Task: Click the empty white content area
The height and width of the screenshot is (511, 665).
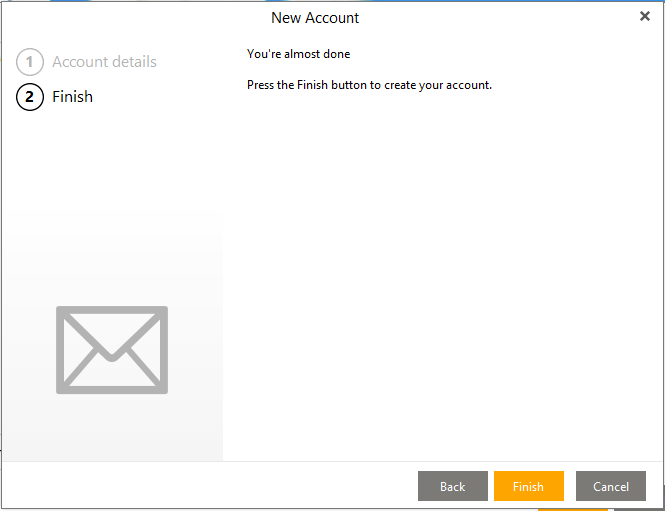Action: (440, 280)
